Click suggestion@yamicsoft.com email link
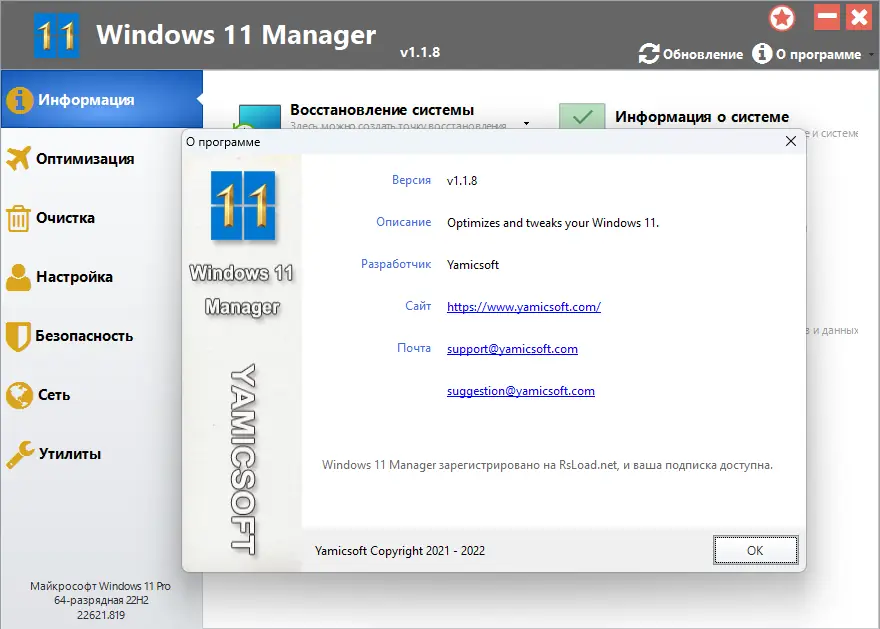Image resolution: width=880 pixels, height=629 pixels. (x=521, y=391)
